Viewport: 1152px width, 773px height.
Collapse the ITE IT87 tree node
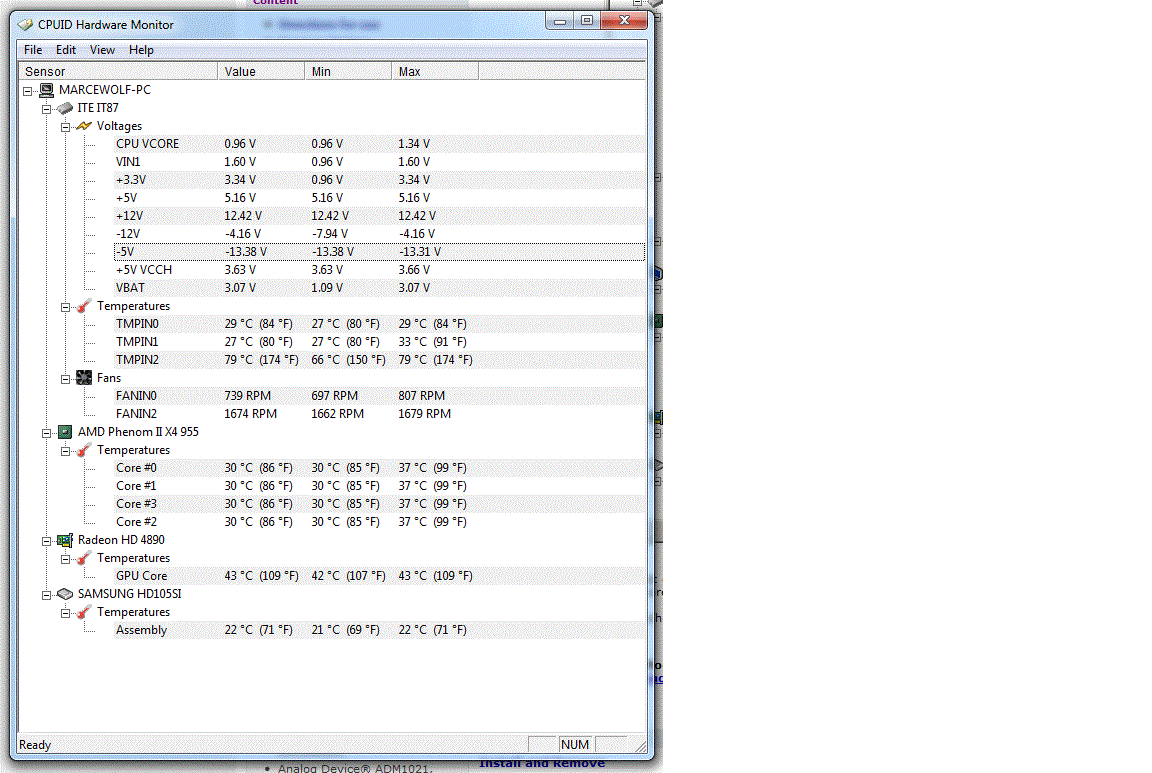(46, 109)
